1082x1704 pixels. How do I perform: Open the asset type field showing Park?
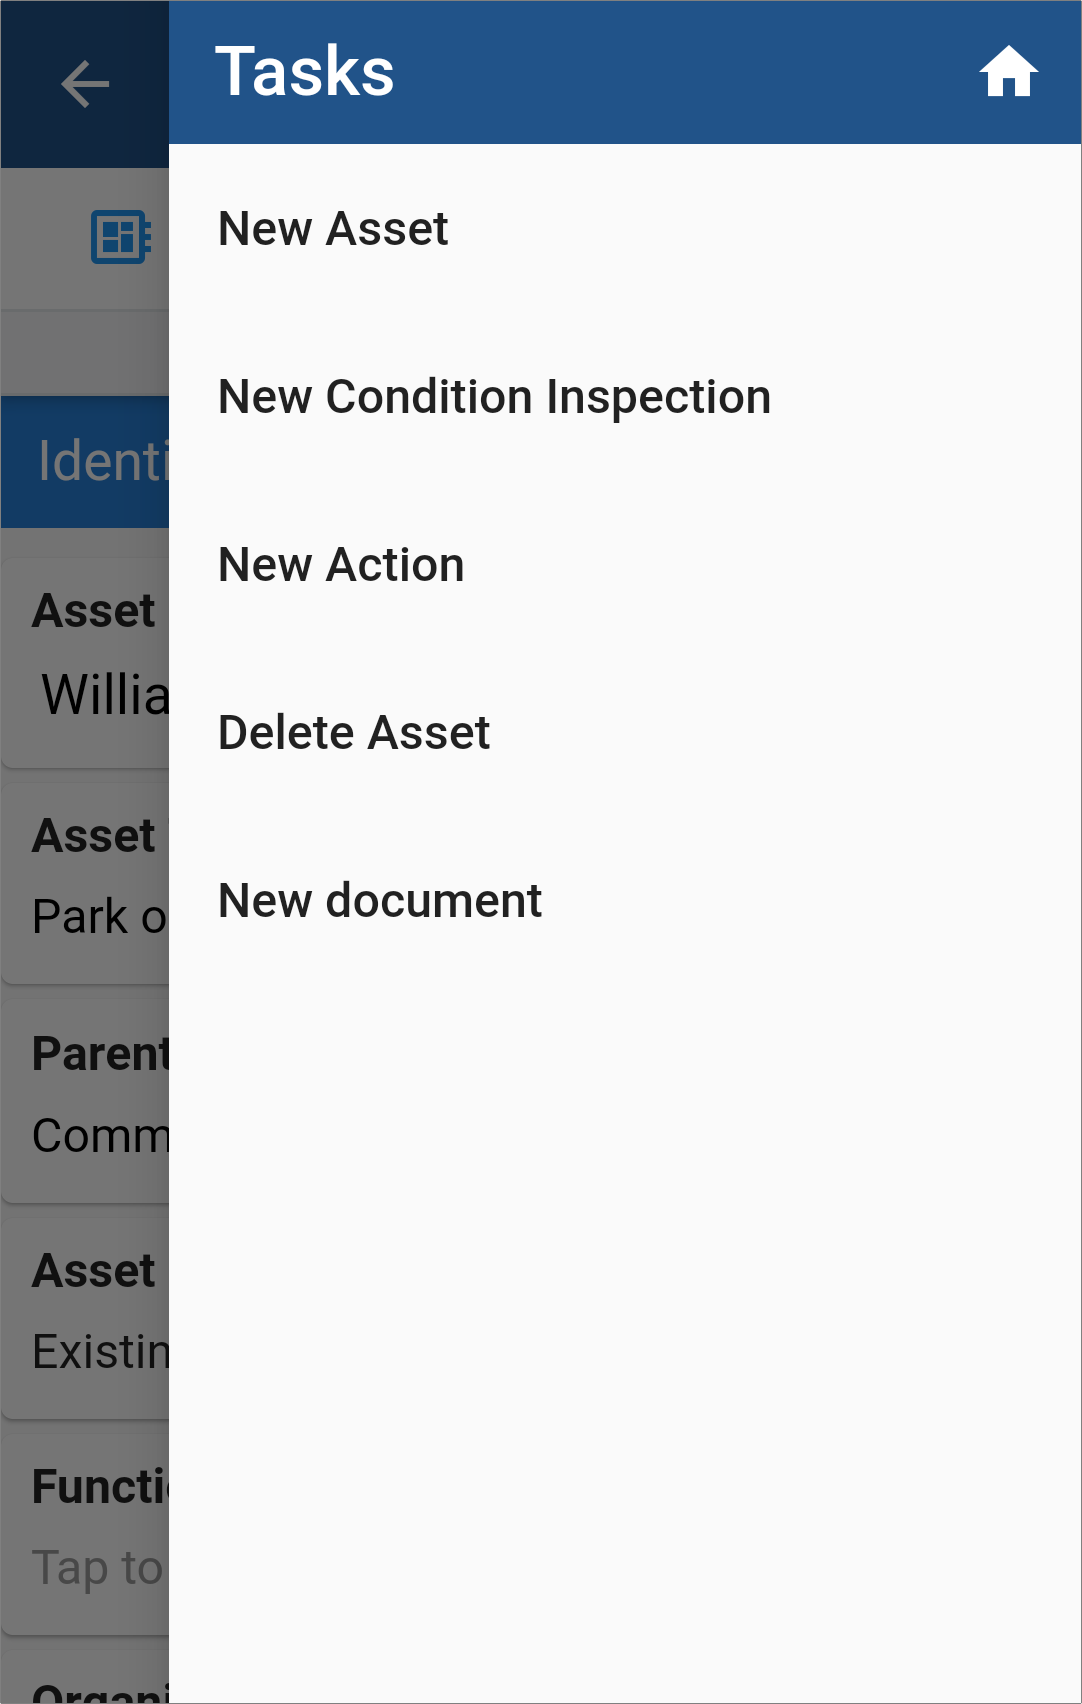pos(85,884)
